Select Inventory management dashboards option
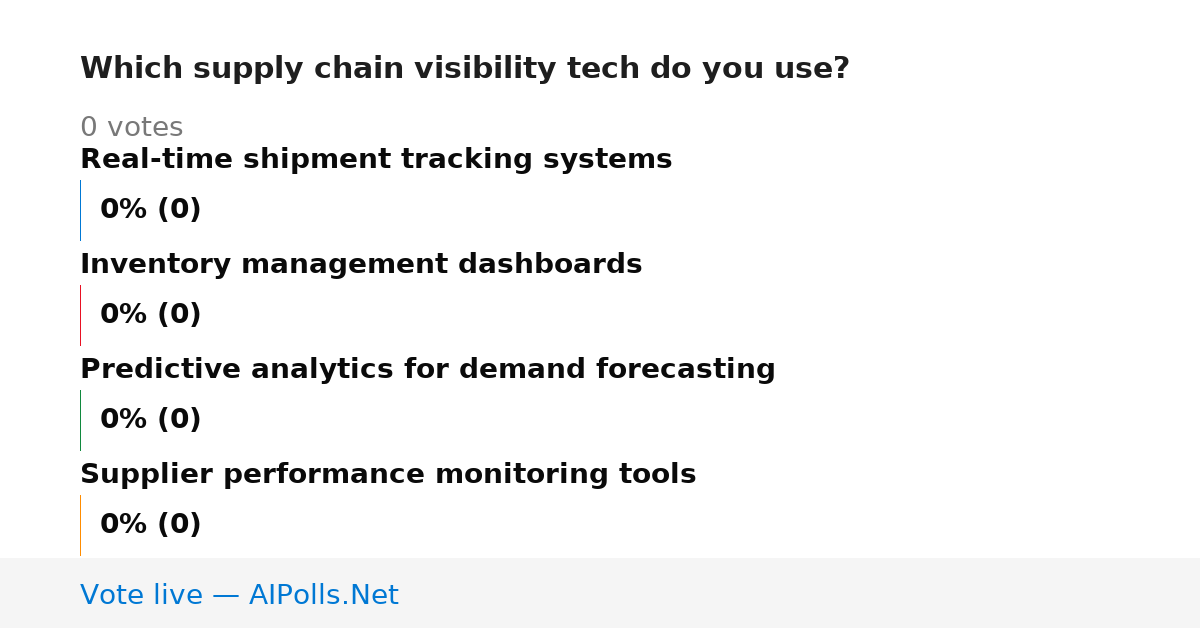Screen dimensions: 1200x628 pos(361,265)
